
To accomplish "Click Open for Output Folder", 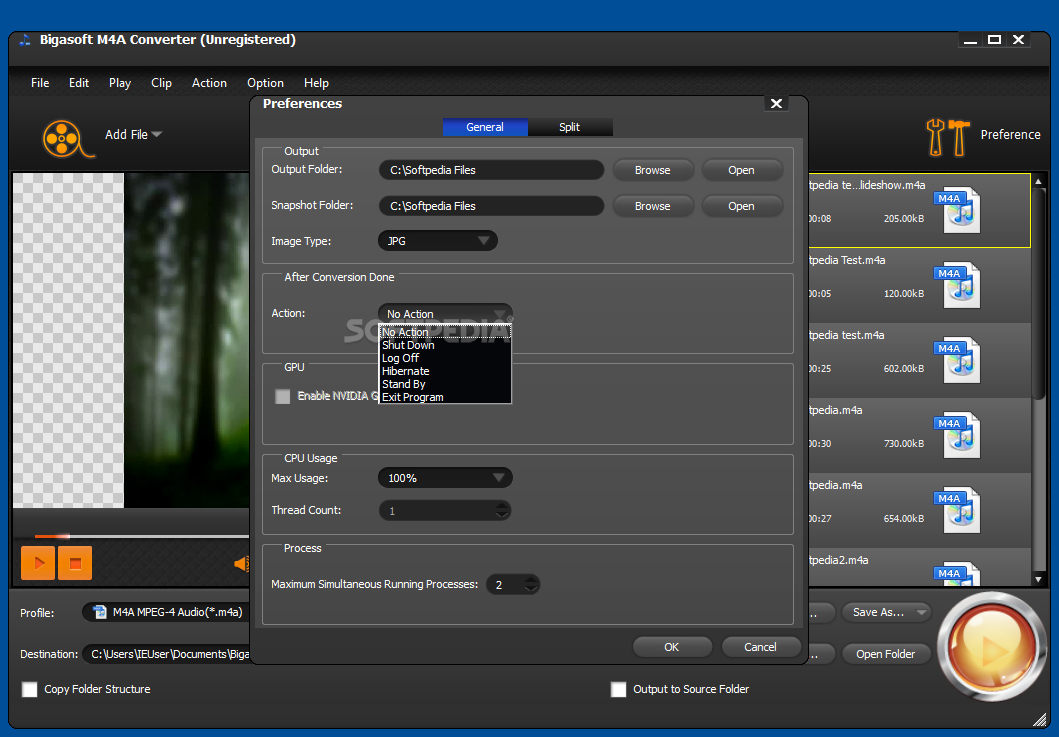I will pyautogui.click(x=742, y=170).
